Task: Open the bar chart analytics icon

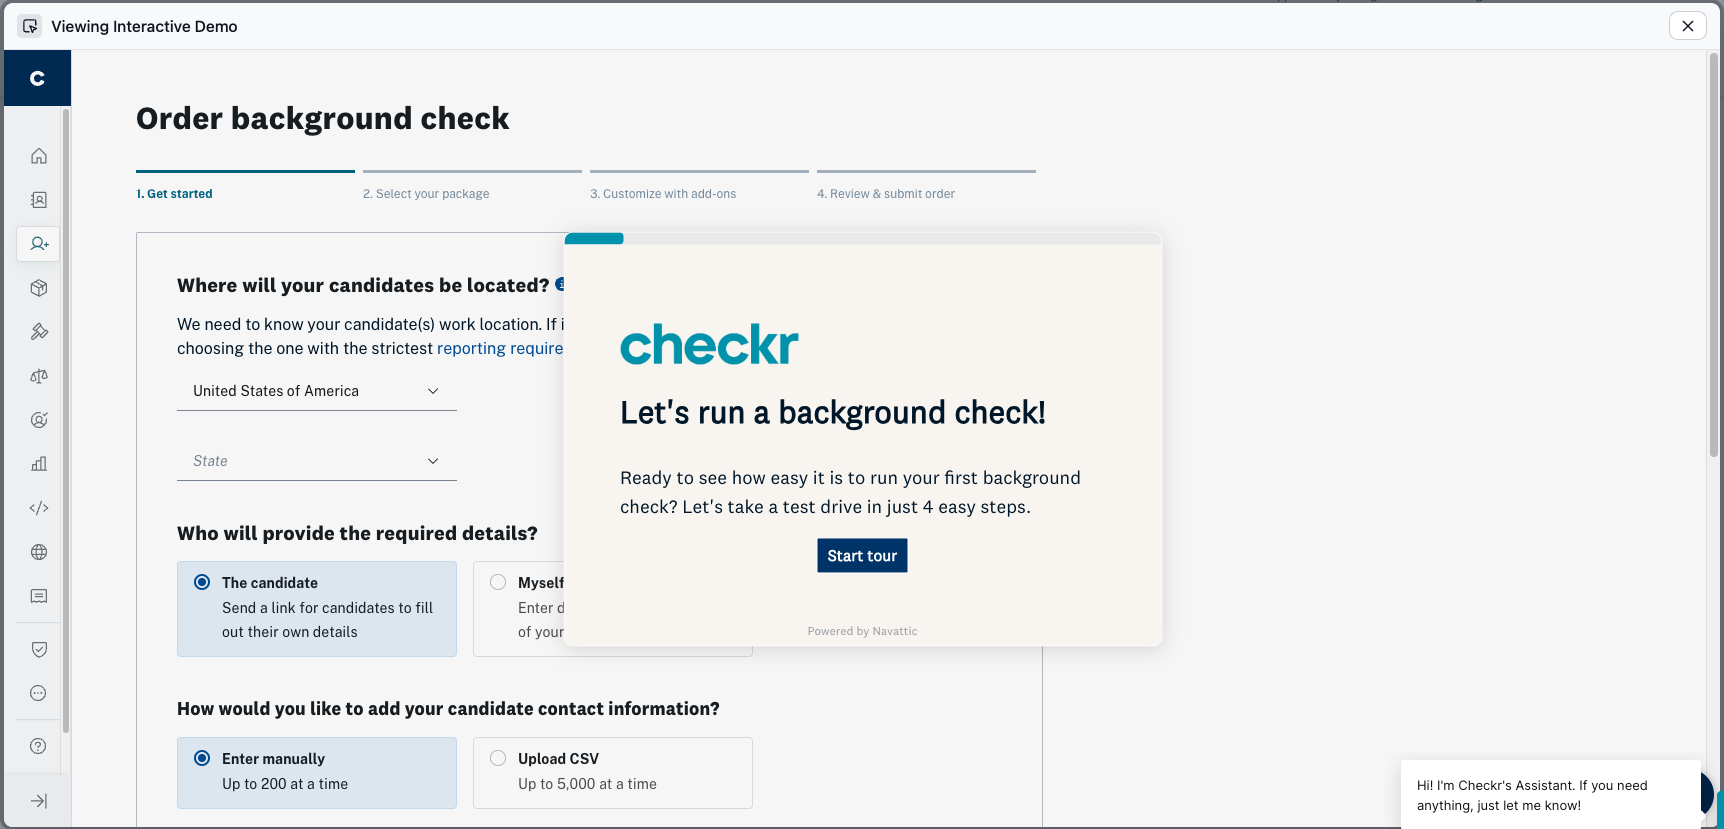Action: coord(39,464)
